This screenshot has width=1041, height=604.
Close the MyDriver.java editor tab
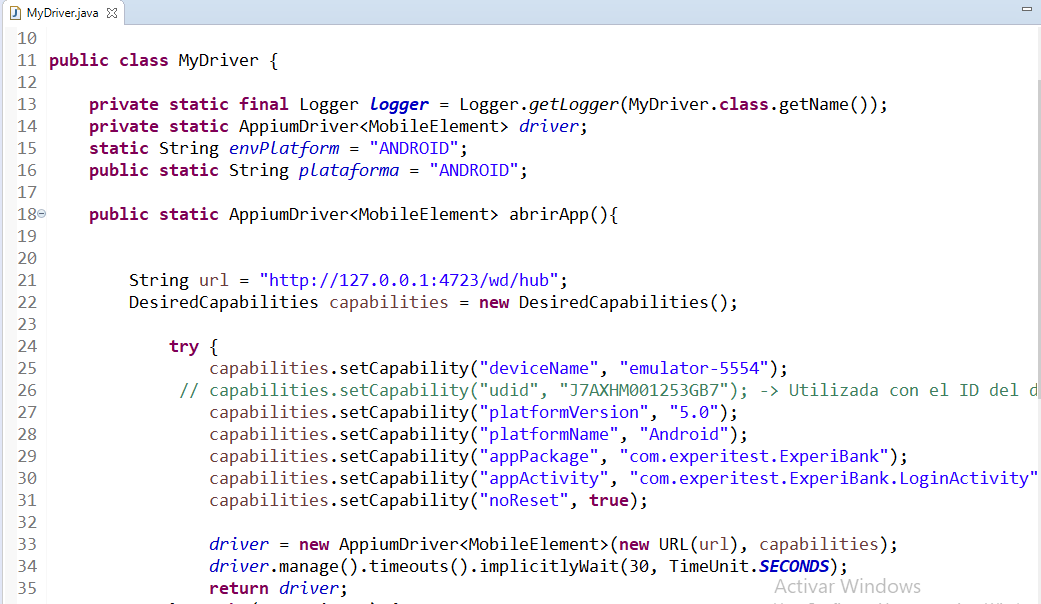[111, 14]
